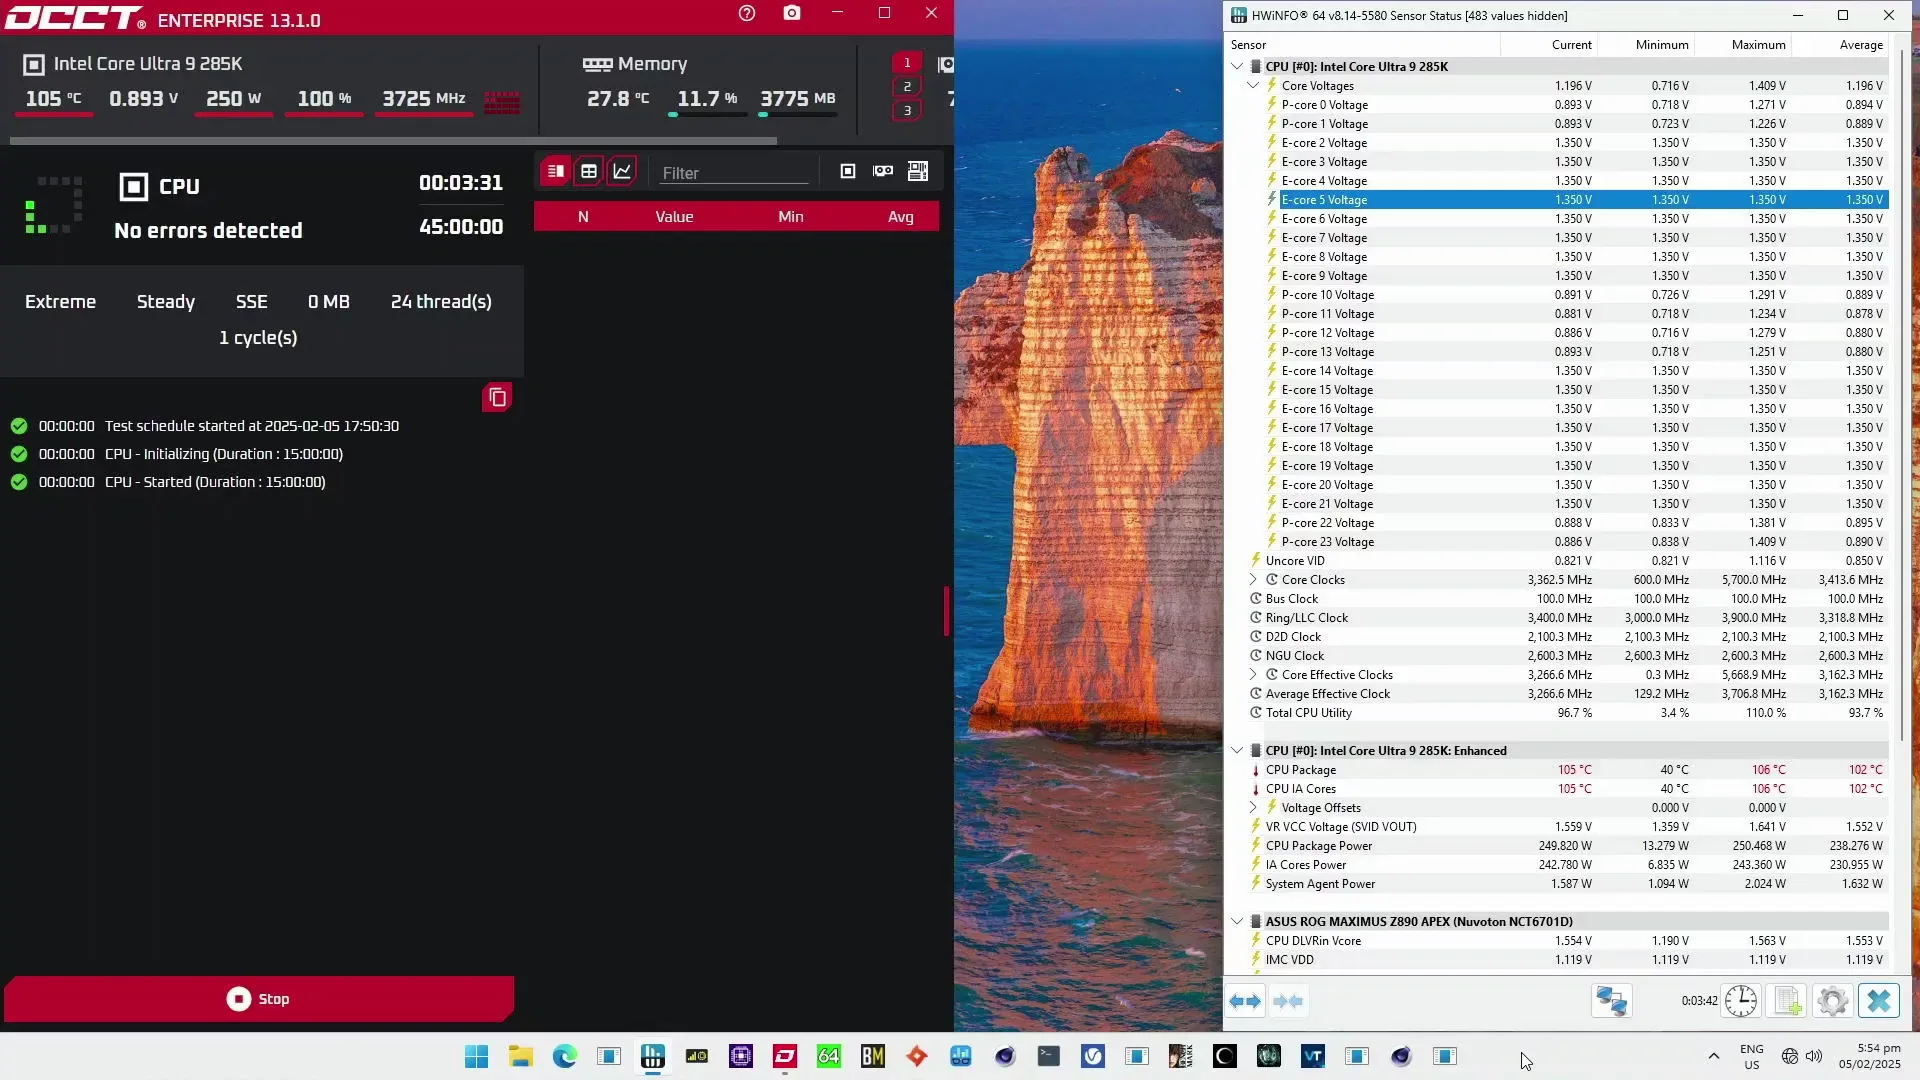Screen dimensions: 1920x1080
Task: Open BM benchmark taskbar icon
Action: pos(873,1056)
